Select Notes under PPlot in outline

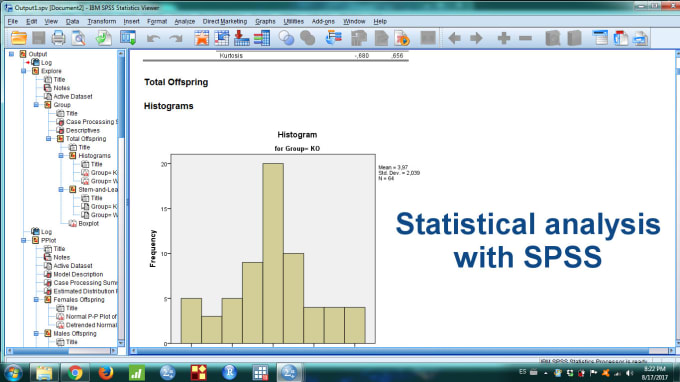(62, 258)
